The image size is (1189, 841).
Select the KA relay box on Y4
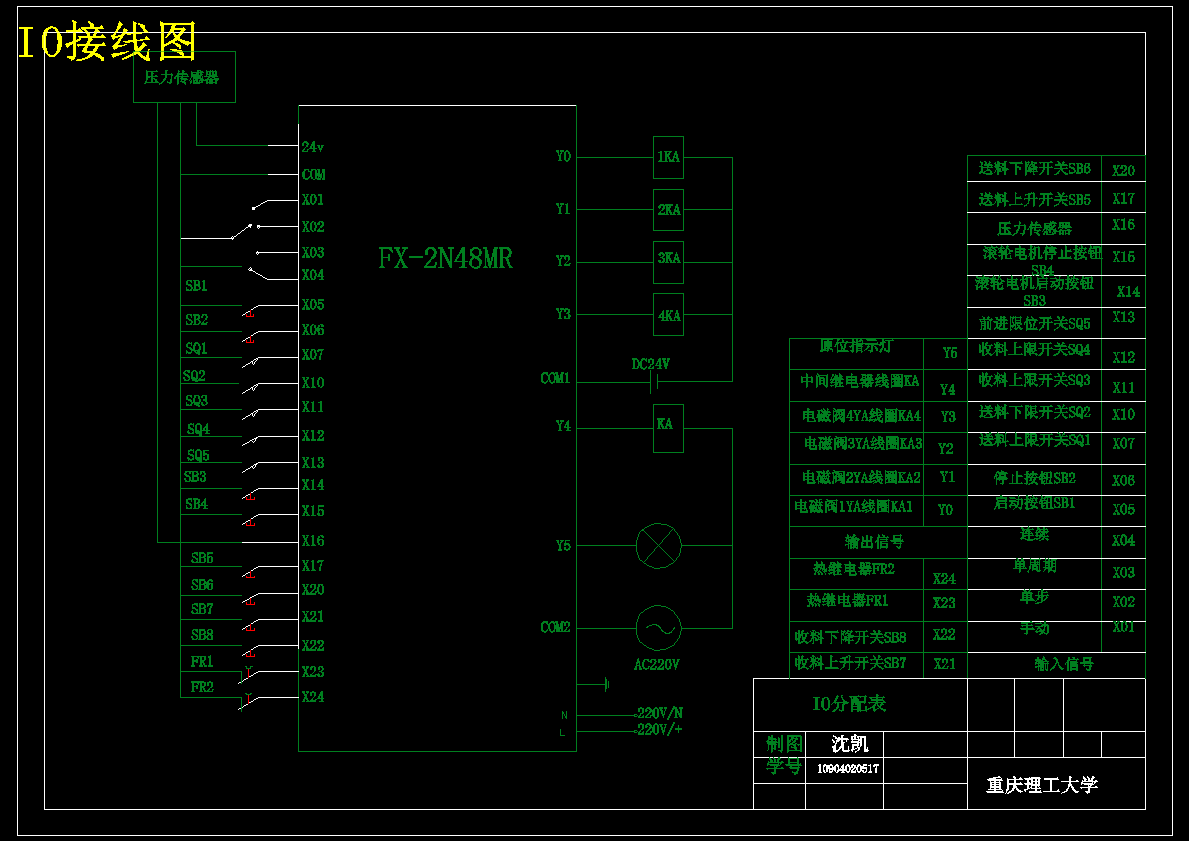[x=668, y=428]
